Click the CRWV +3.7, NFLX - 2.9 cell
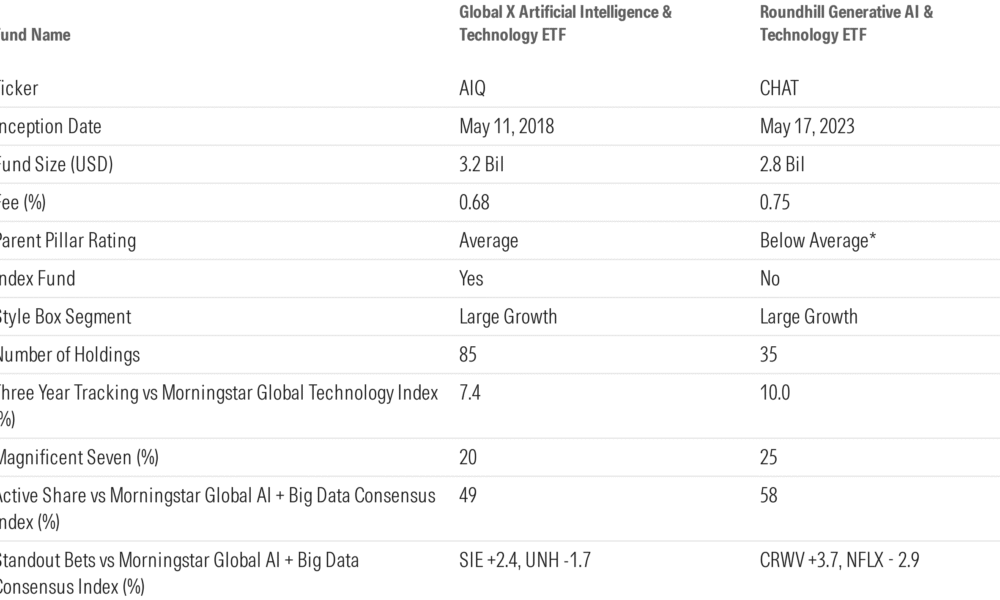Viewport: 1000px width, 600px height. pos(839,560)
